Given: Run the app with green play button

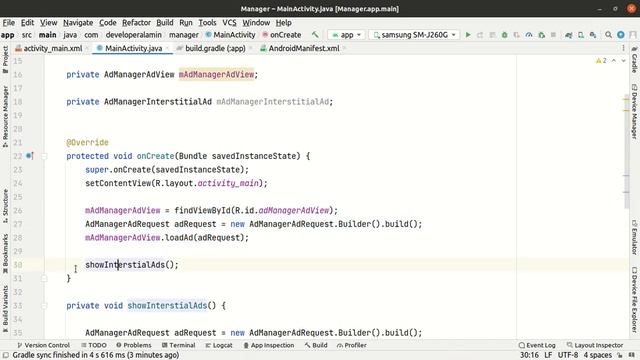Looking at the screenshot, I should click(468, 35).
